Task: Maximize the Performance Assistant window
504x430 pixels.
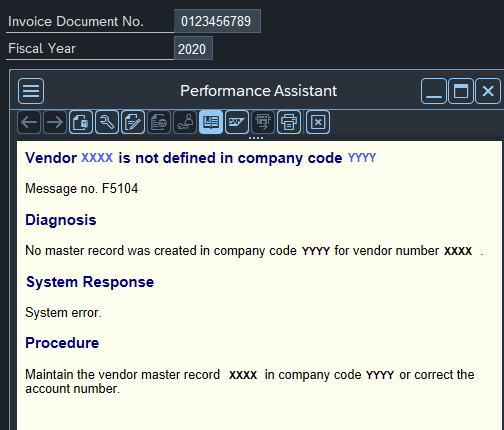Action: click(x=461, y=91)
